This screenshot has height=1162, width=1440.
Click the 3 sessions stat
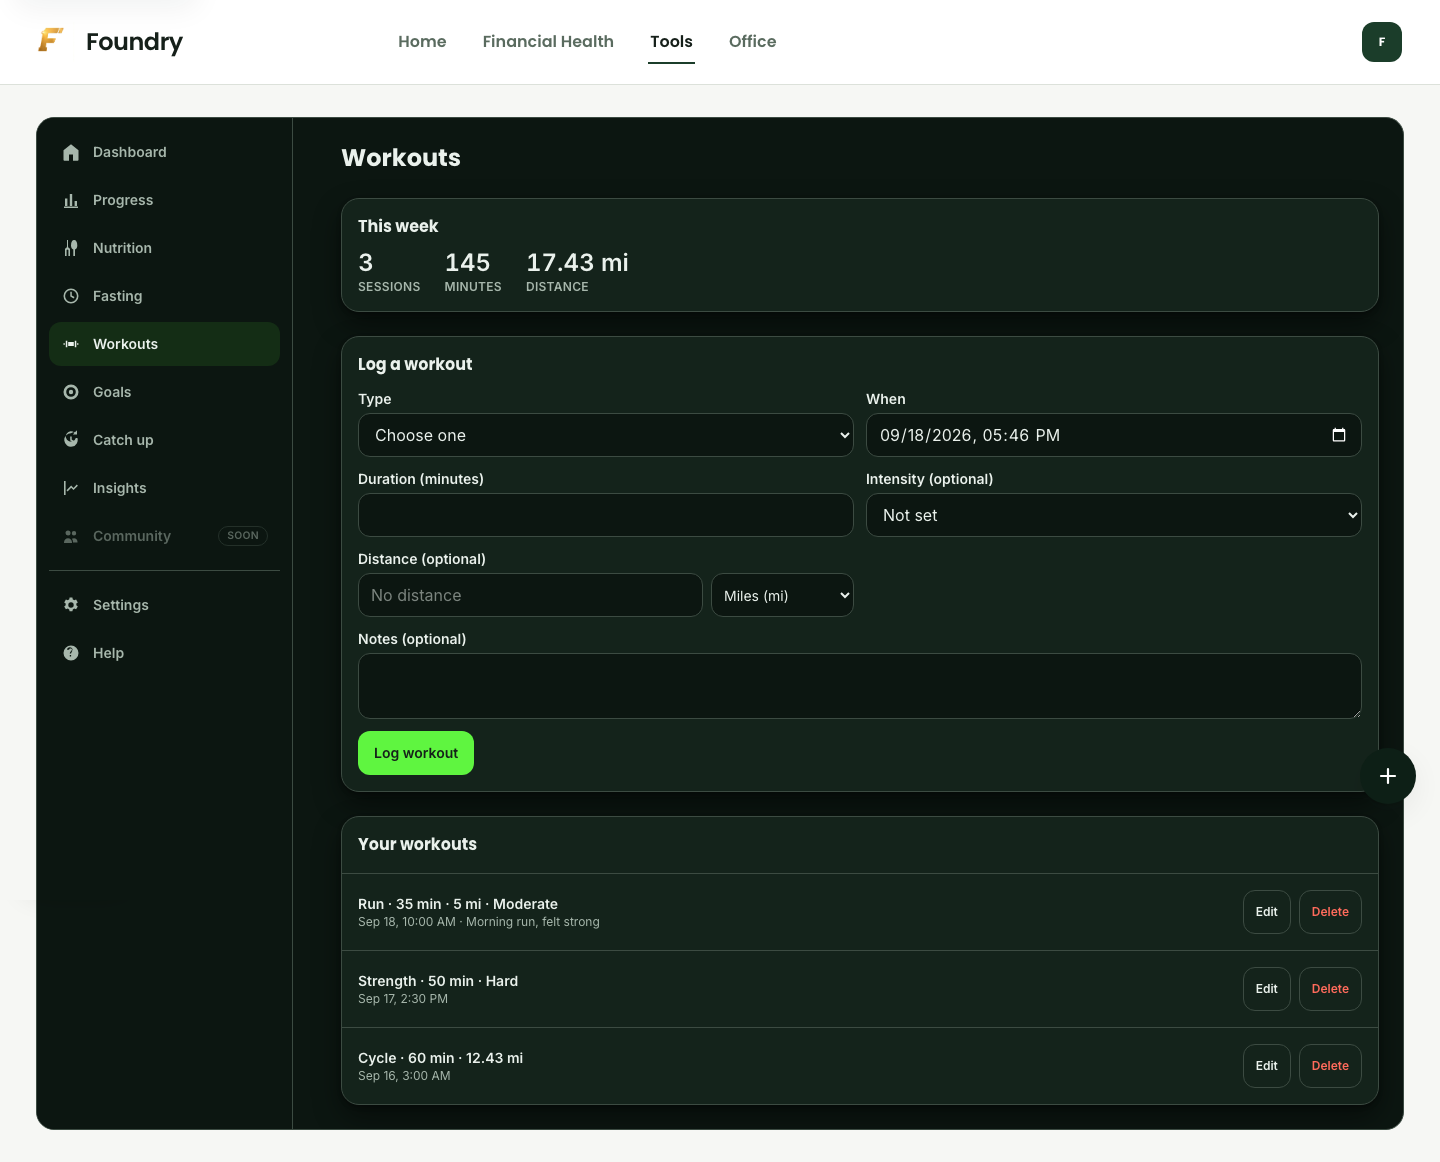(389, 272)
